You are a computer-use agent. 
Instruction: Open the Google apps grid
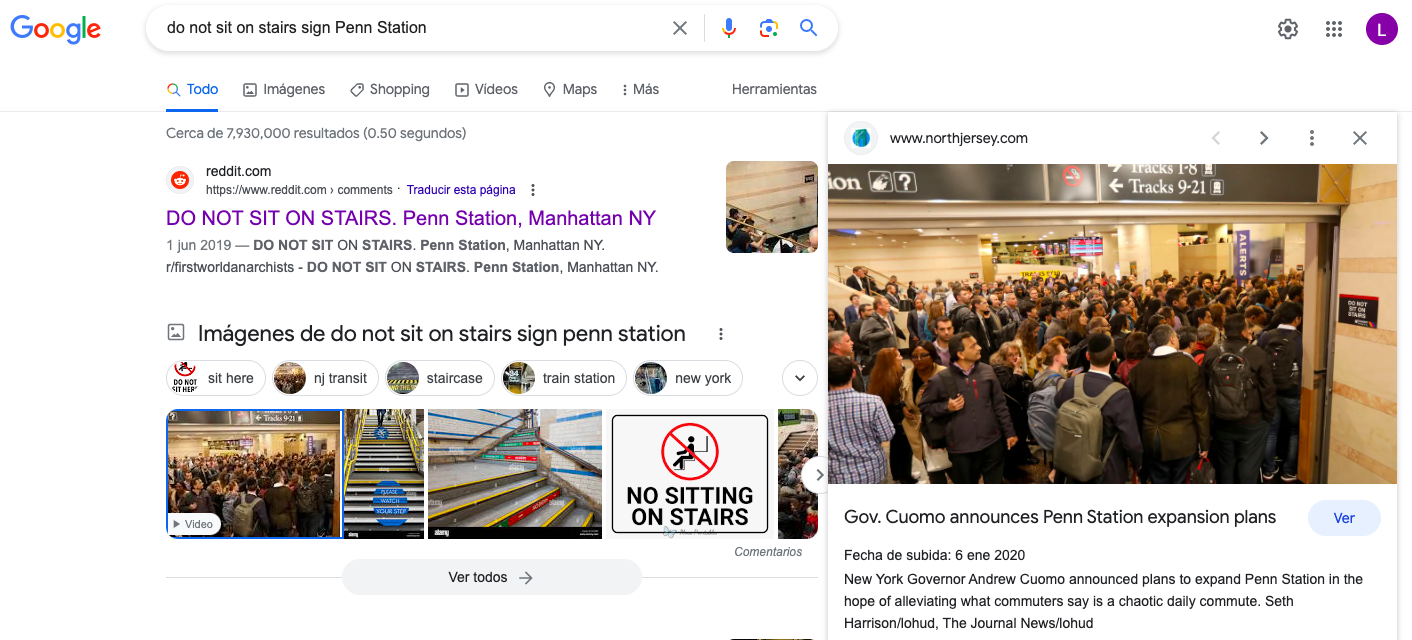[1333, 29]
